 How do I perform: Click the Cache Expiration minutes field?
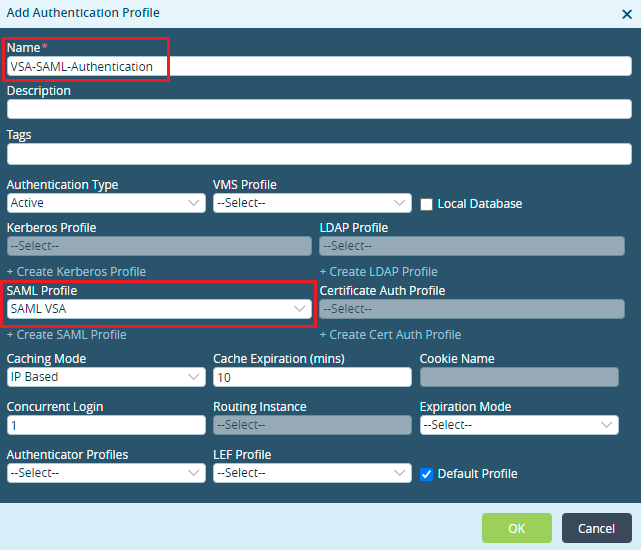click(312, 377)
